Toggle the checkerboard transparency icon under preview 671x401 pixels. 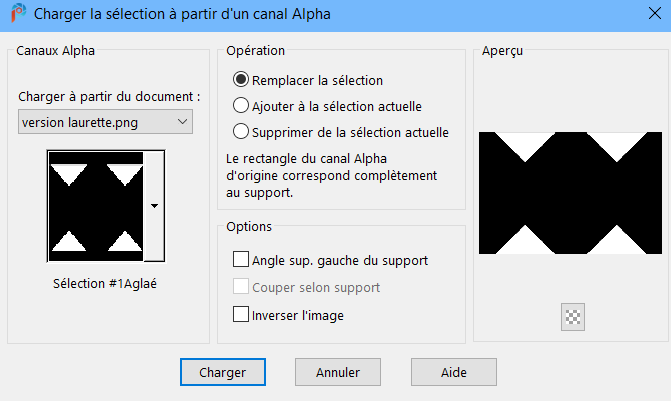tap(574, 318)
